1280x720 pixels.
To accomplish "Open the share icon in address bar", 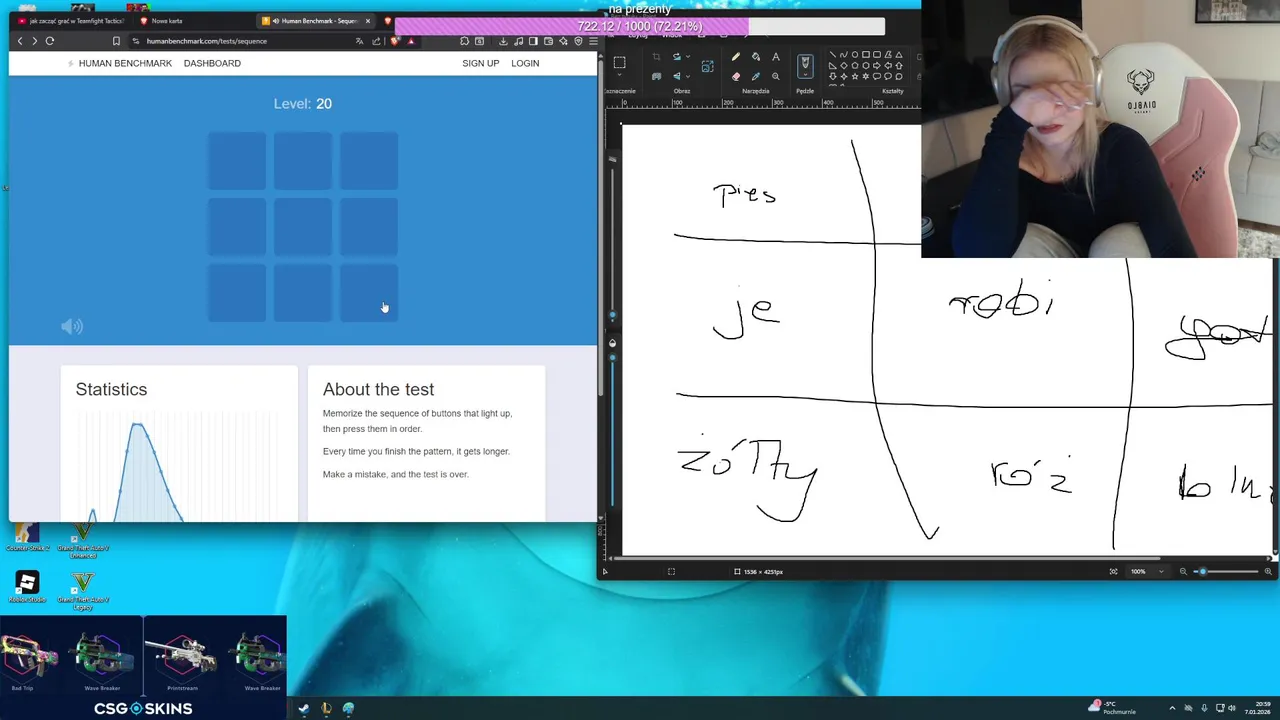I will coord(376,41).
